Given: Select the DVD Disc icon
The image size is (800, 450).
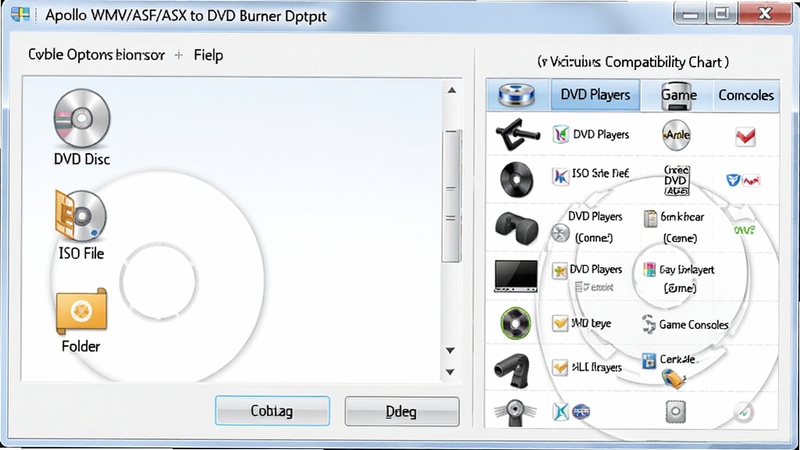Looking at the screenshot, I should 82,118.
